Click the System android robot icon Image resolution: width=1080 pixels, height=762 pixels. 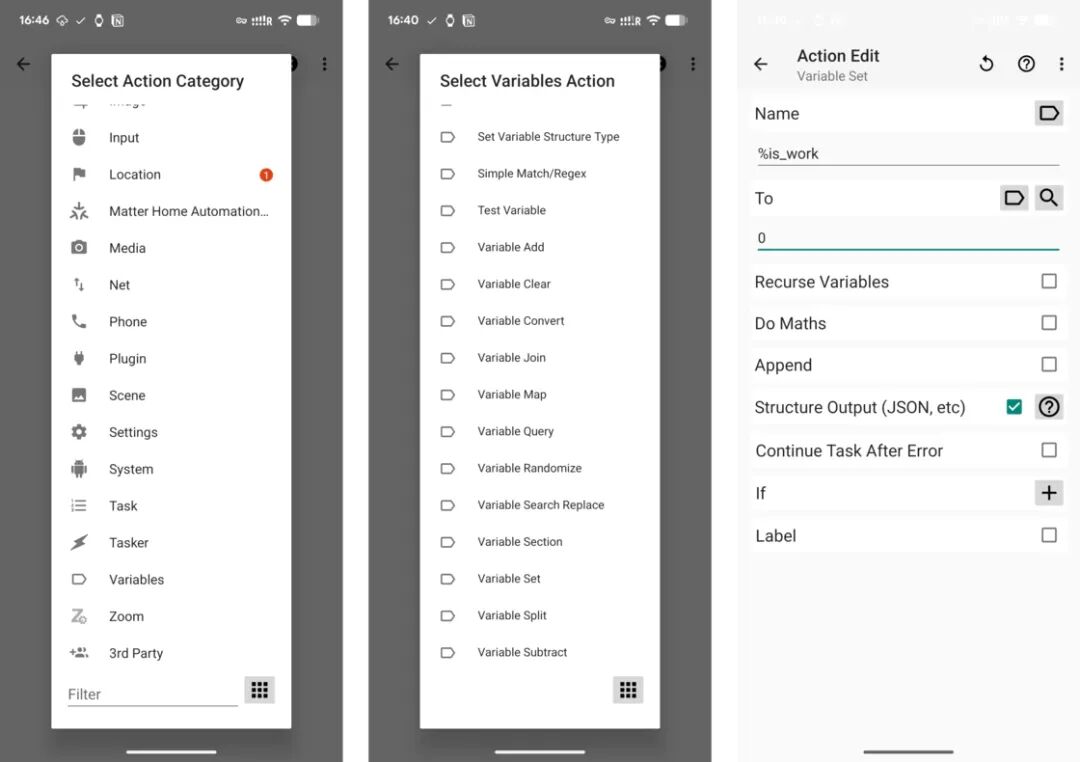79,468
